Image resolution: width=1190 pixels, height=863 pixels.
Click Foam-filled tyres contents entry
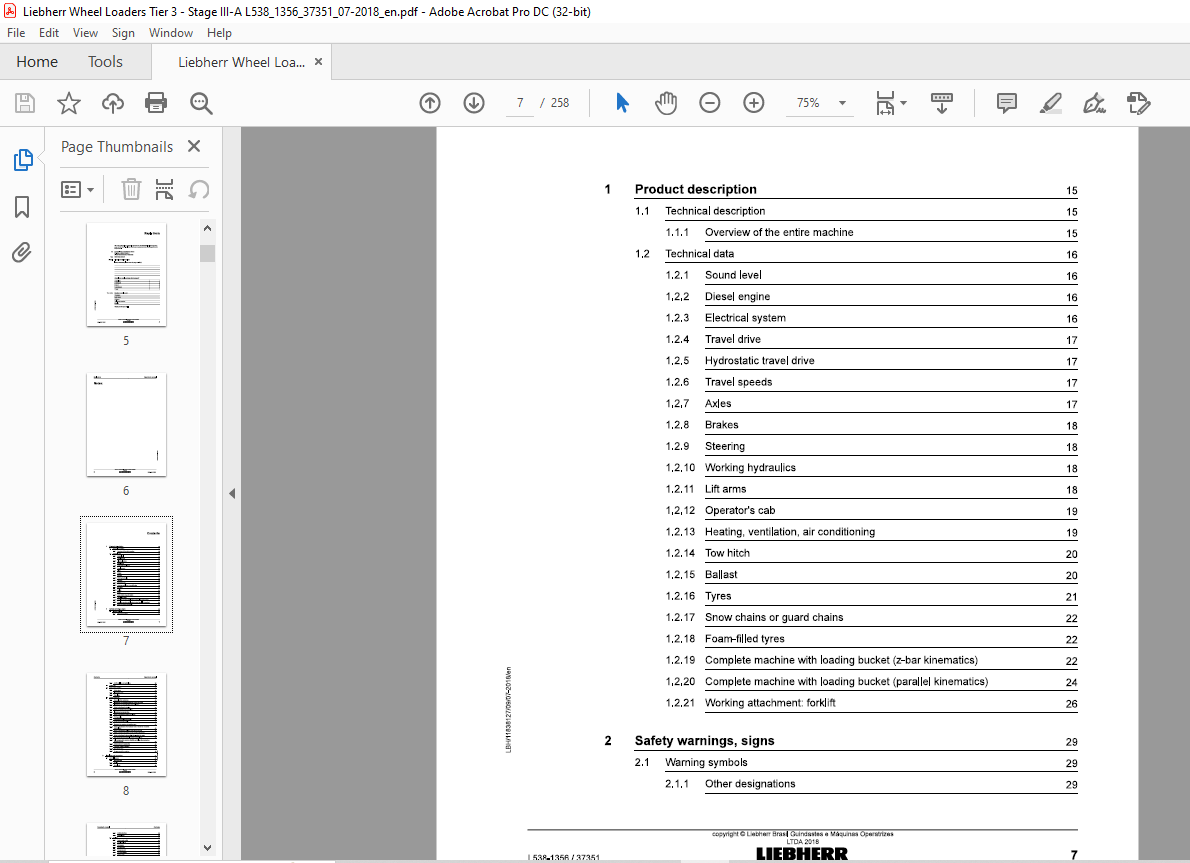(x=745, y=639)
